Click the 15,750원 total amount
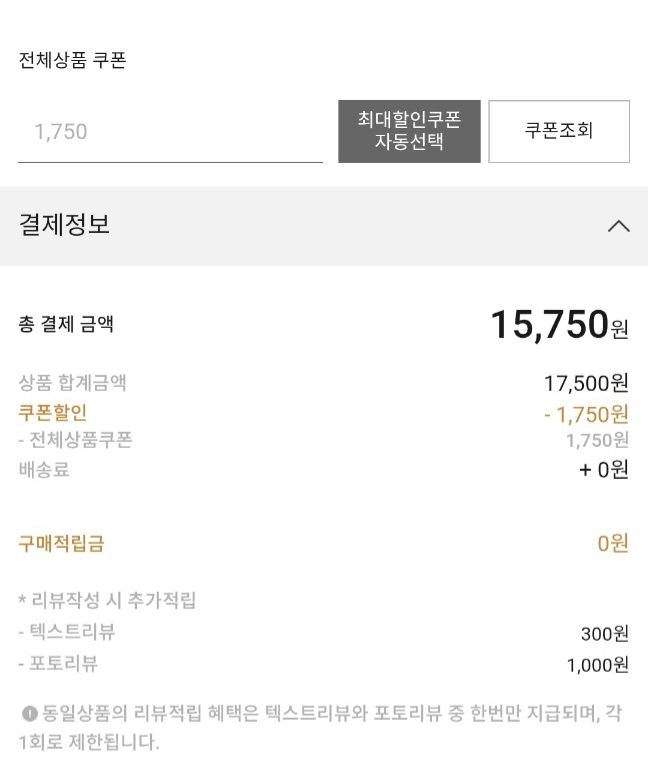The height and width of the screenshot is (772, 648). (x=559, y=325)
